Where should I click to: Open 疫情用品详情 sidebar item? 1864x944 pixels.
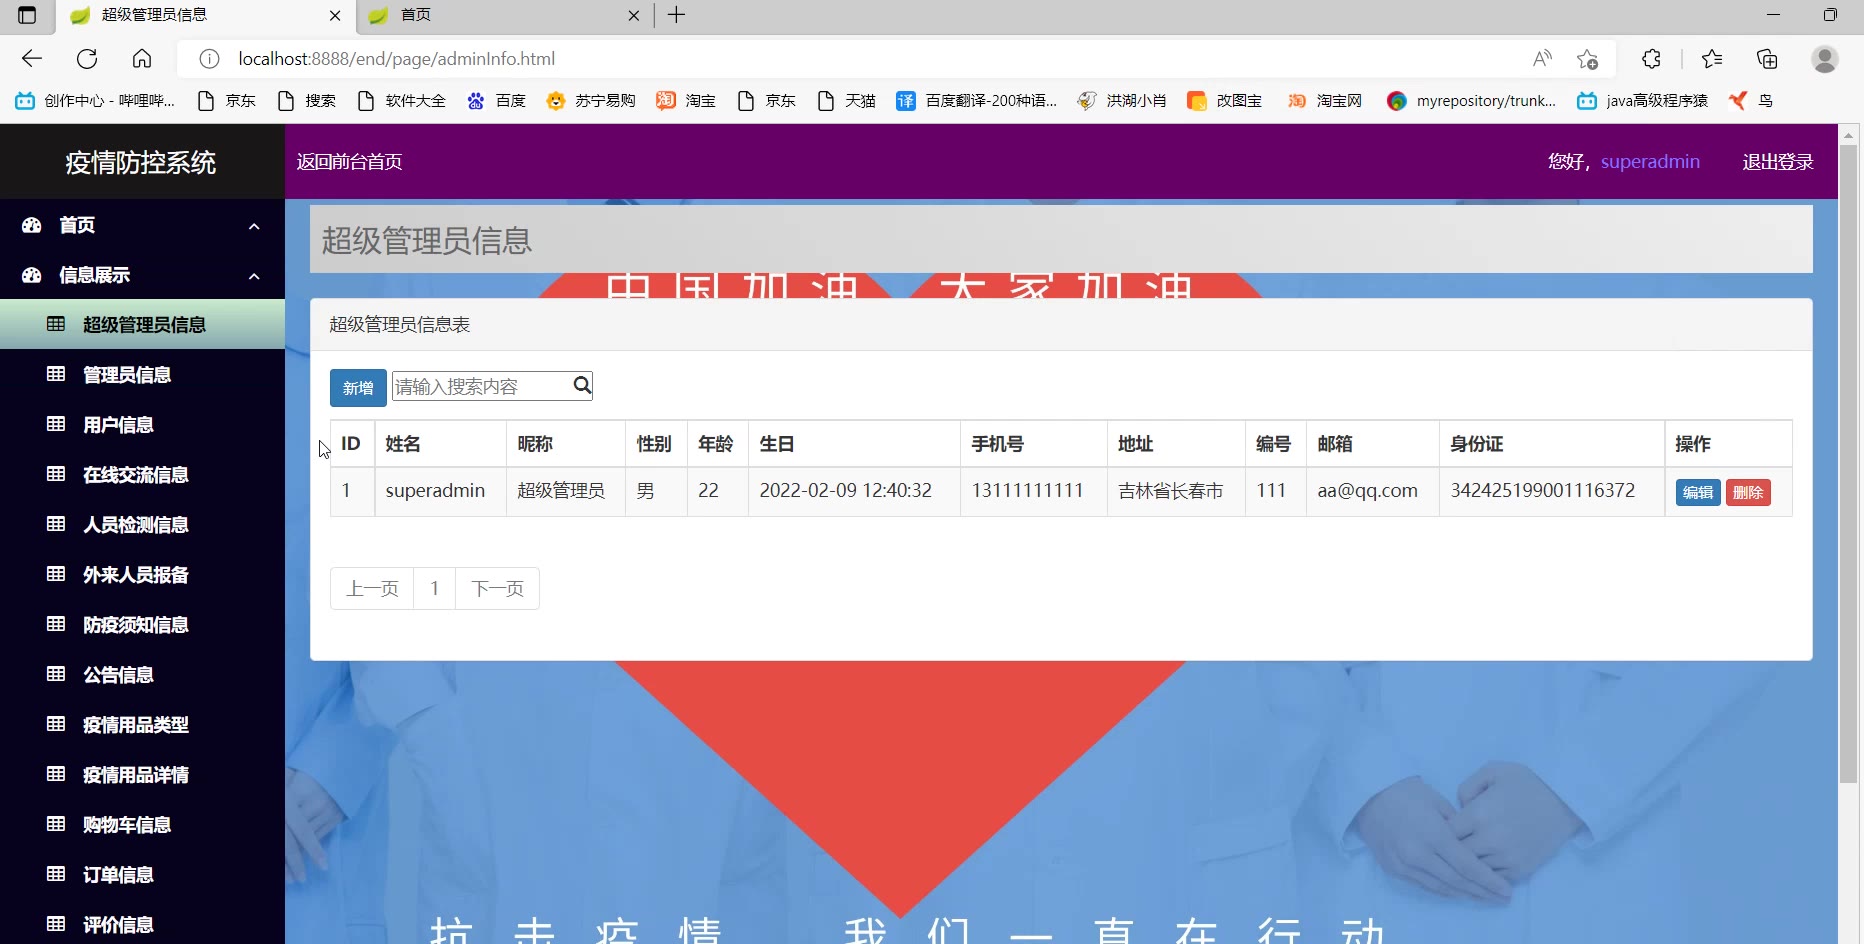(142, 774)
